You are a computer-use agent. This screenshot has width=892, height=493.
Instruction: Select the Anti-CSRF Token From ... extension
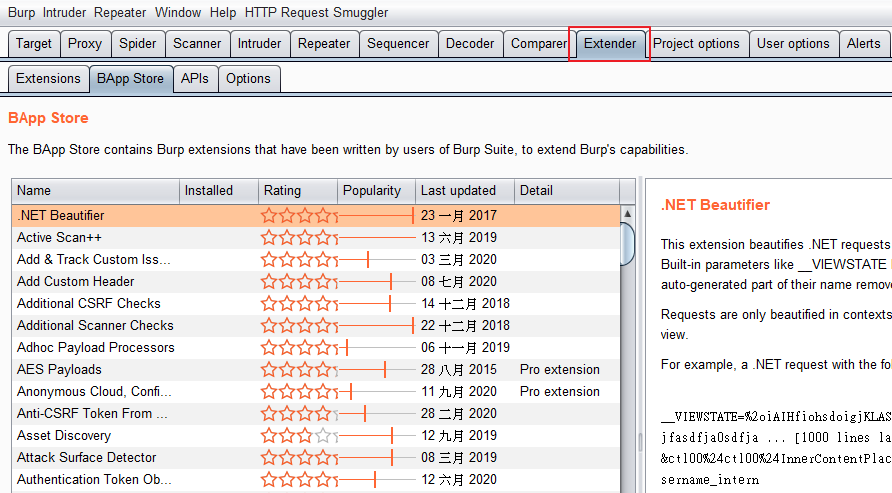[316, 413]
